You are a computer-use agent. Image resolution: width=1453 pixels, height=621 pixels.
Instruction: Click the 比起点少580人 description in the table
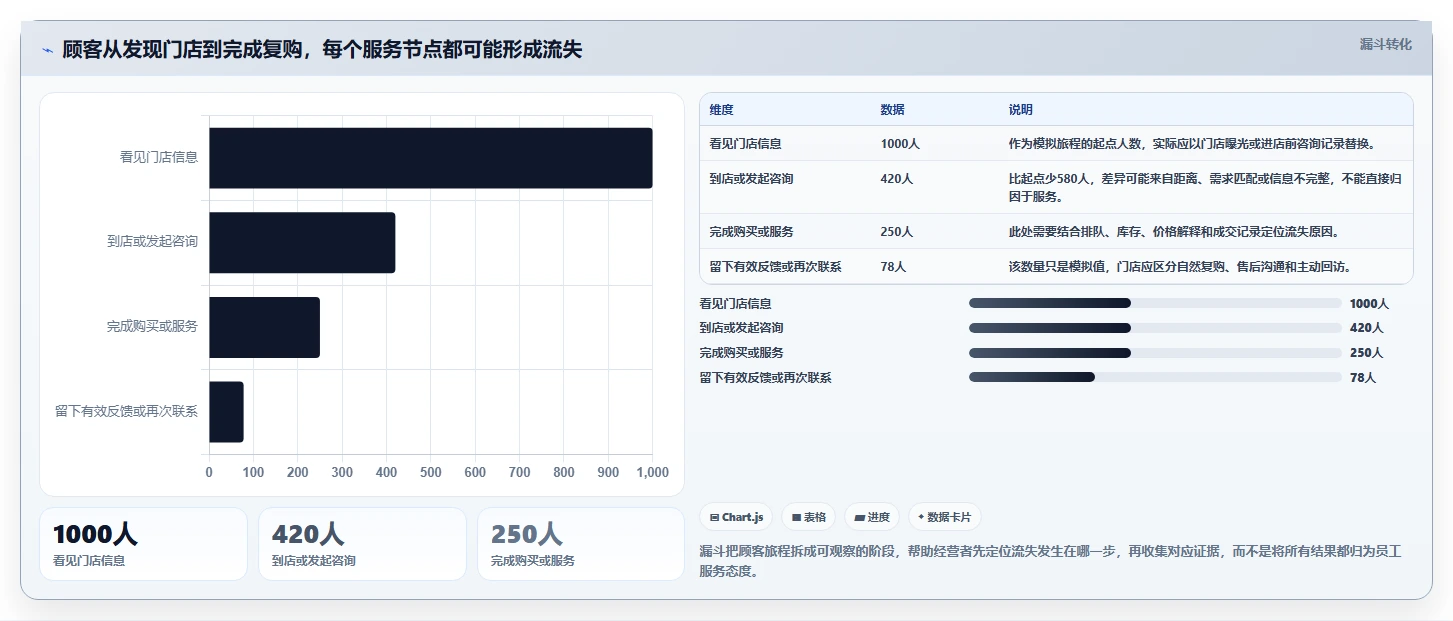[1205, 188]
